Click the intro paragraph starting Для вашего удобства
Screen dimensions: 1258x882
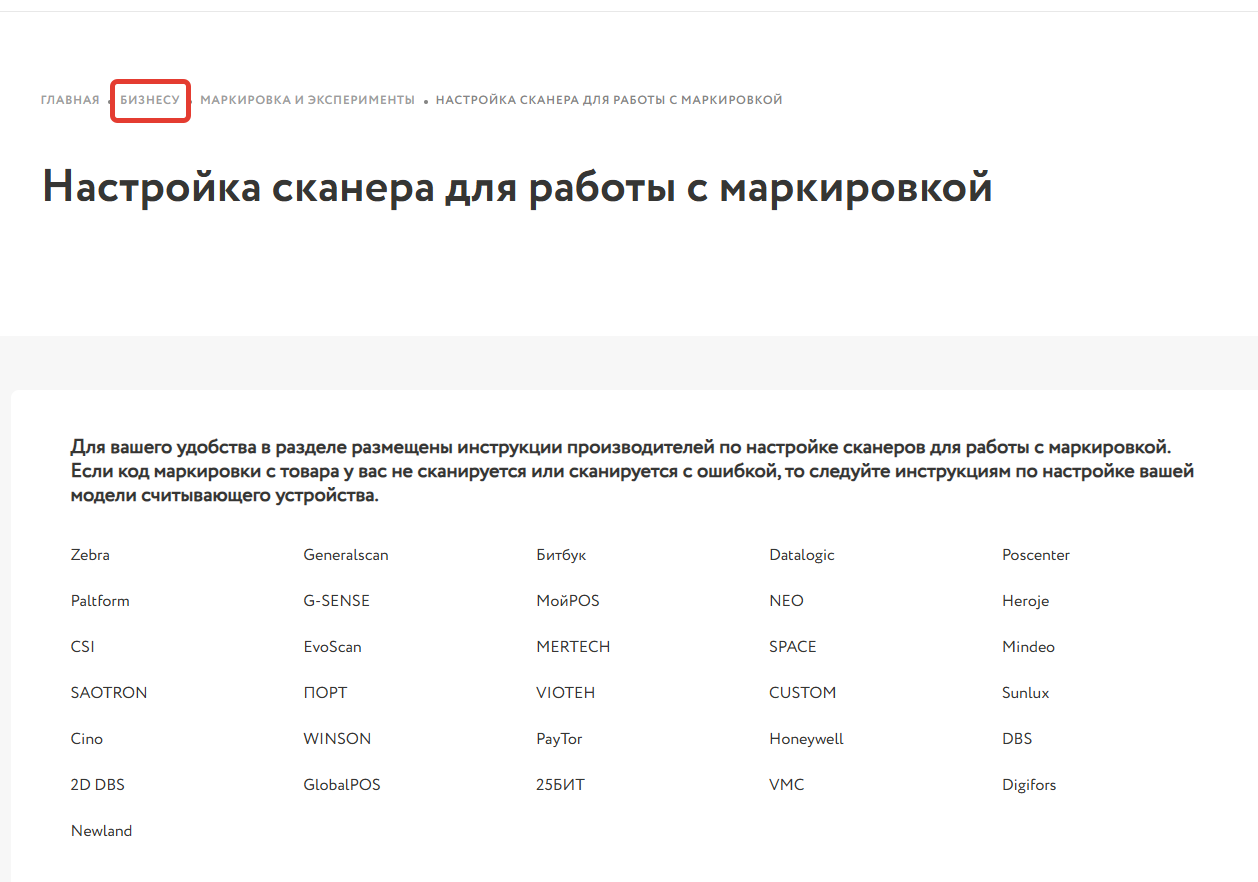coord(633,471)
